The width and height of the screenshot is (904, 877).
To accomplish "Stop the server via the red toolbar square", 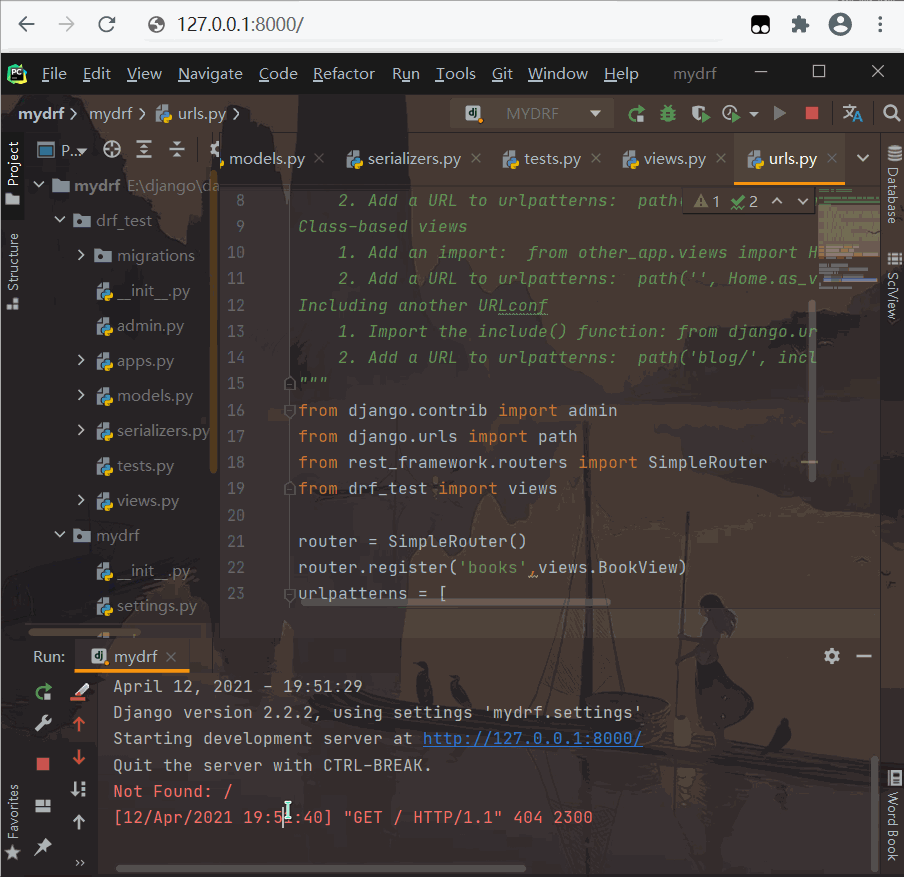I will (812, 114).
